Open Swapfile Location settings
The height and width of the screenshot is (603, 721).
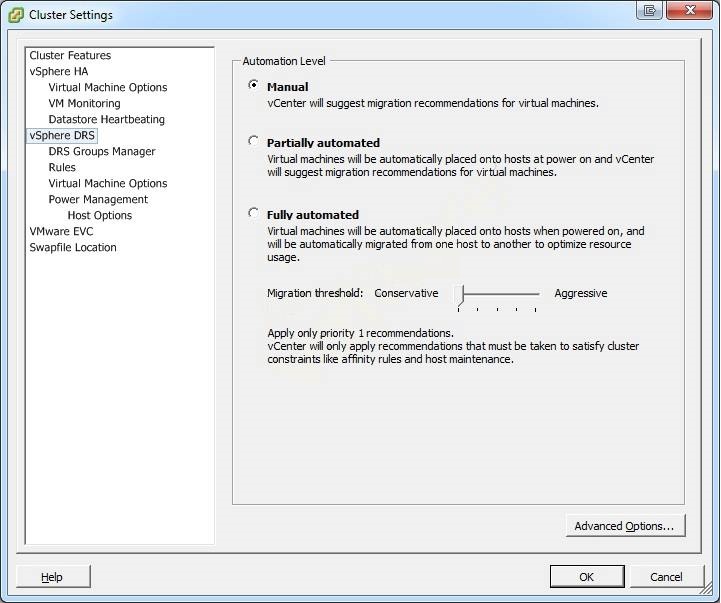coord(73,247)
